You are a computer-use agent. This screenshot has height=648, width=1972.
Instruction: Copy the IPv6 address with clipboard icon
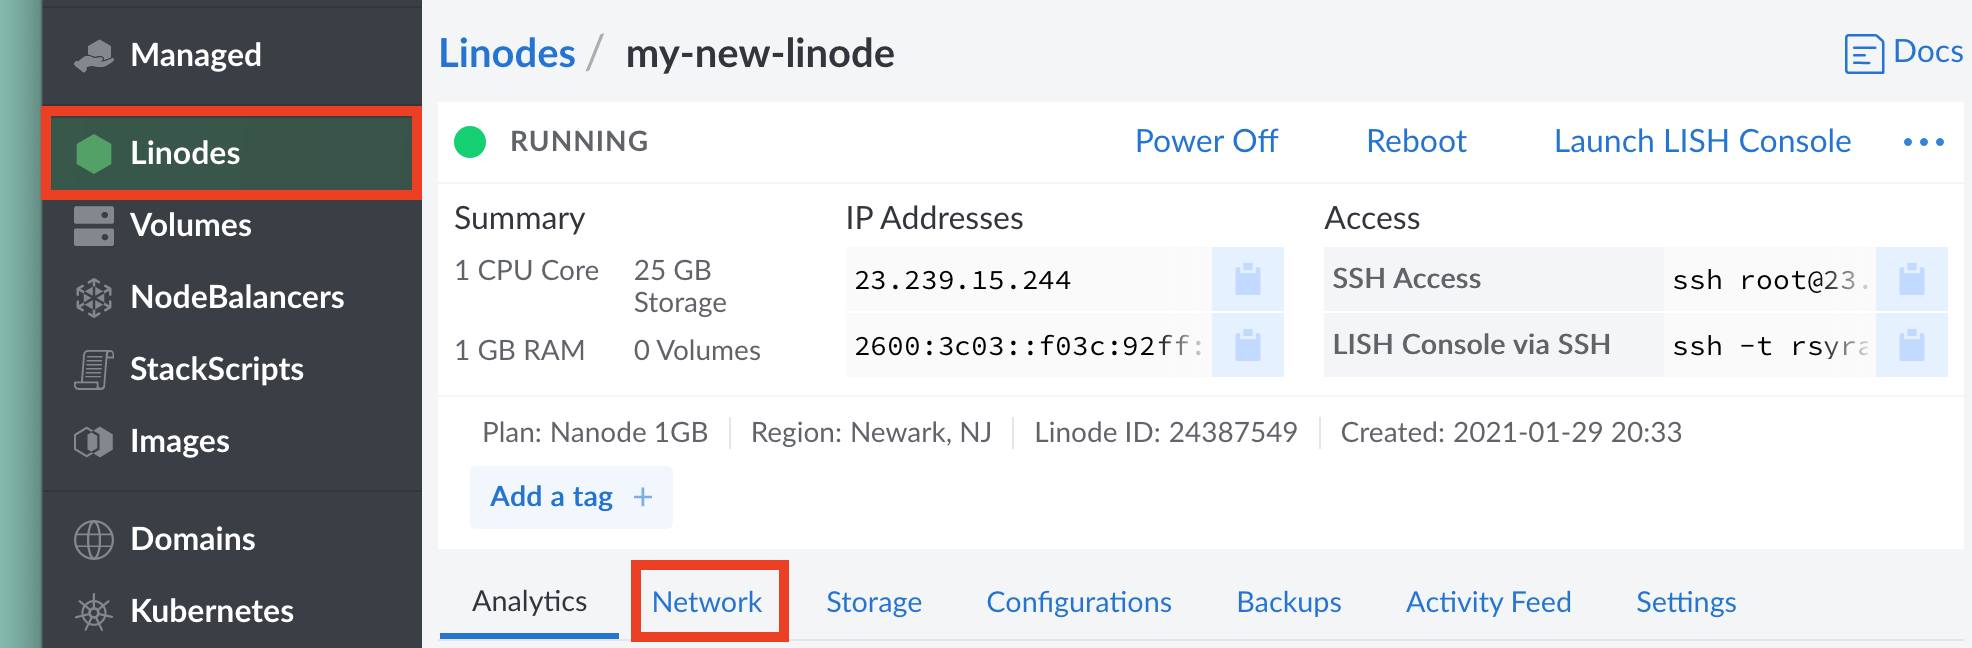(x=1248, y=346)
